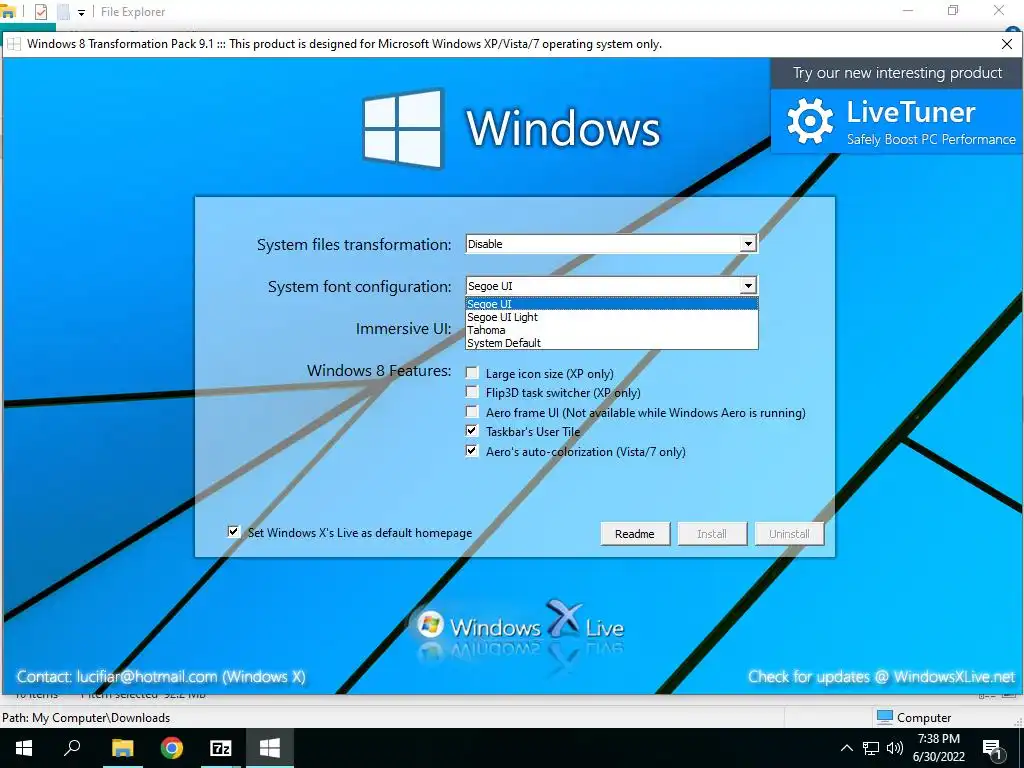Click the File Explorer folder icon in the title bar
The height and width of the screenshot is (768, 1024).
click(x=8, y=11)
